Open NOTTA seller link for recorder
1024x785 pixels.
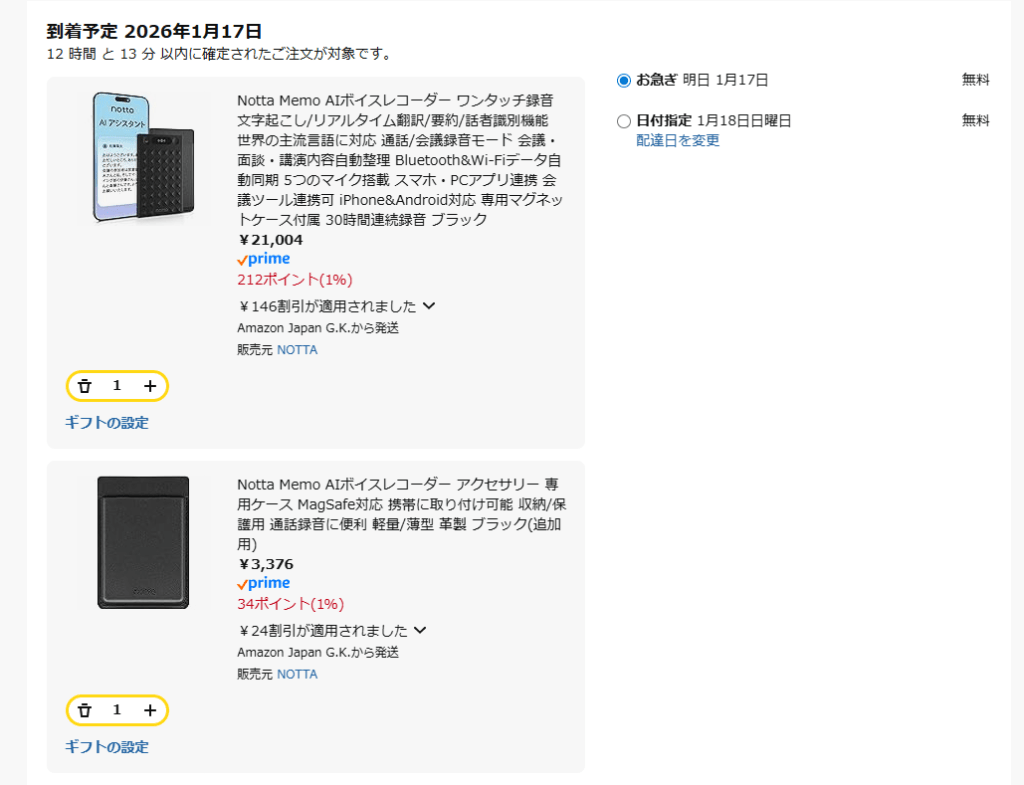click(297, 350)
